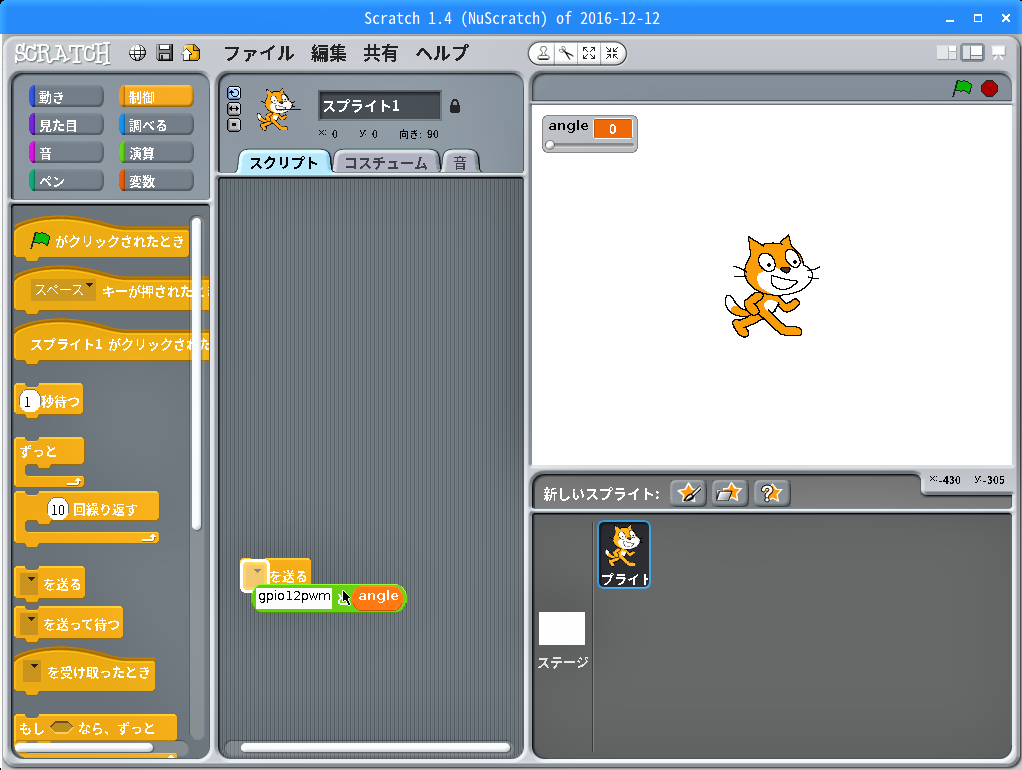Select the cat sprite thumbnail in sprite list
1022x770 pixels.
(x=624, y=554)
